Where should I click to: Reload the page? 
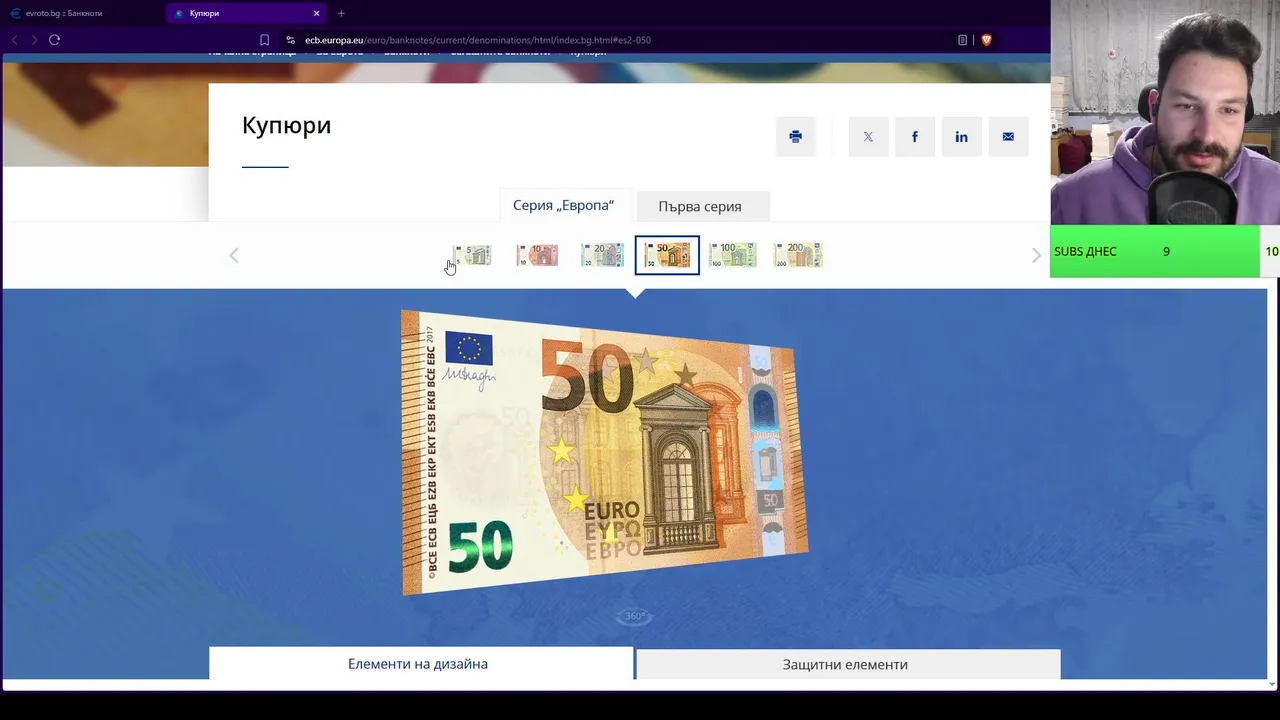(54, 40)
